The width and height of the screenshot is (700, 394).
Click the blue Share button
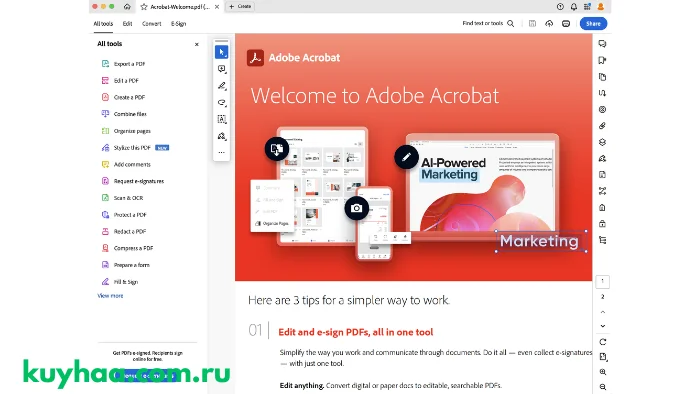(593, 24)
